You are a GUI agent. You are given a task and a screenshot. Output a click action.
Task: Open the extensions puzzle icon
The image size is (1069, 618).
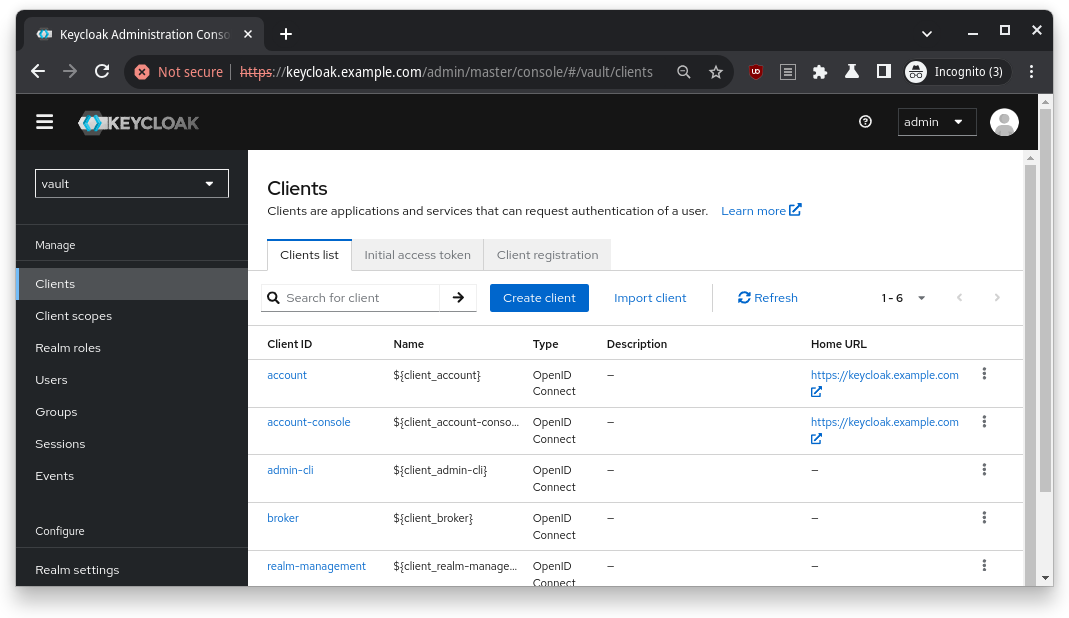pos(819,72)
